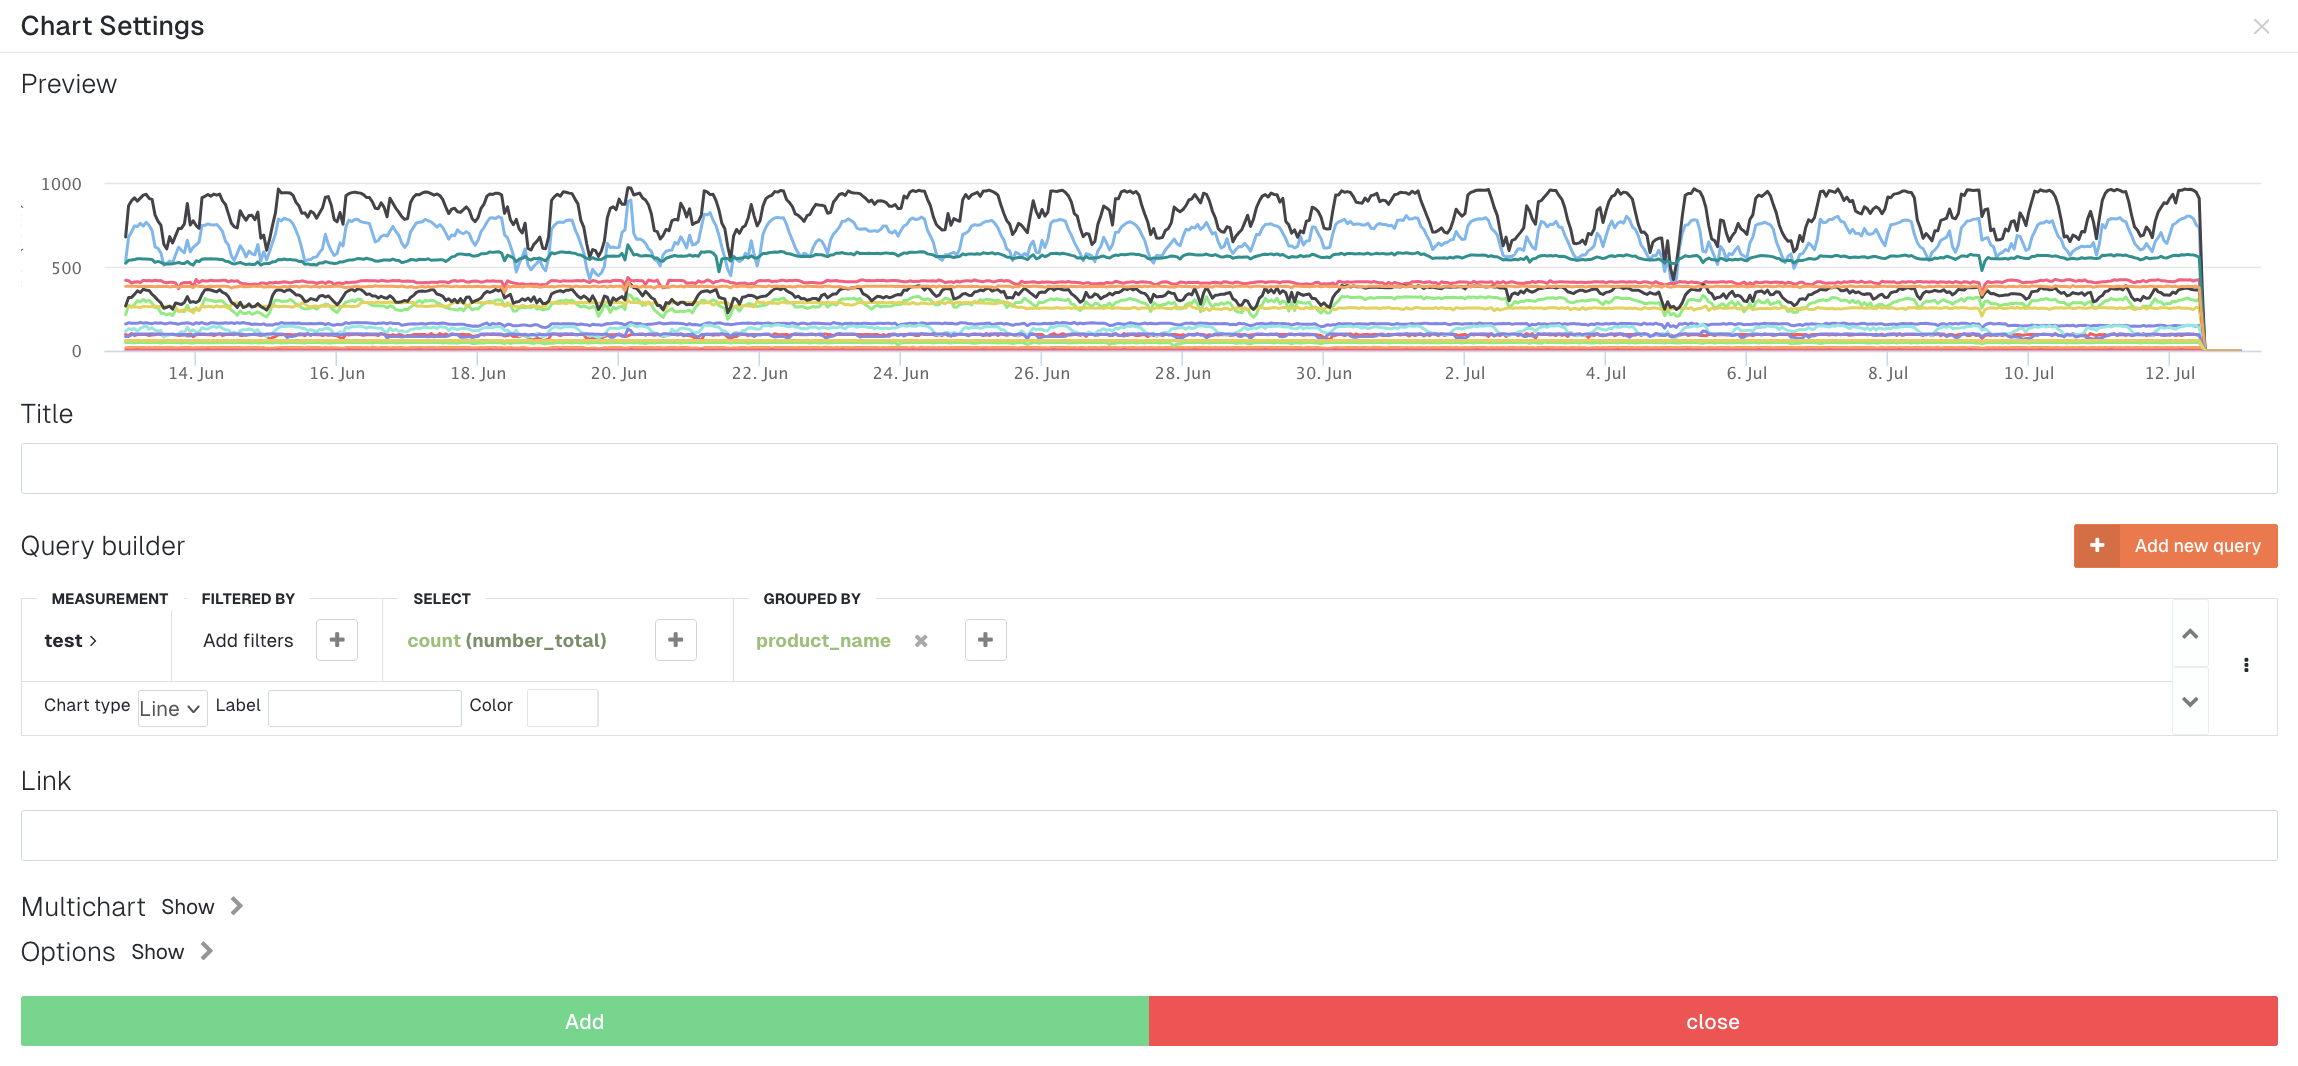
Task: Open the test measurement selector
Action: [70, 641]
